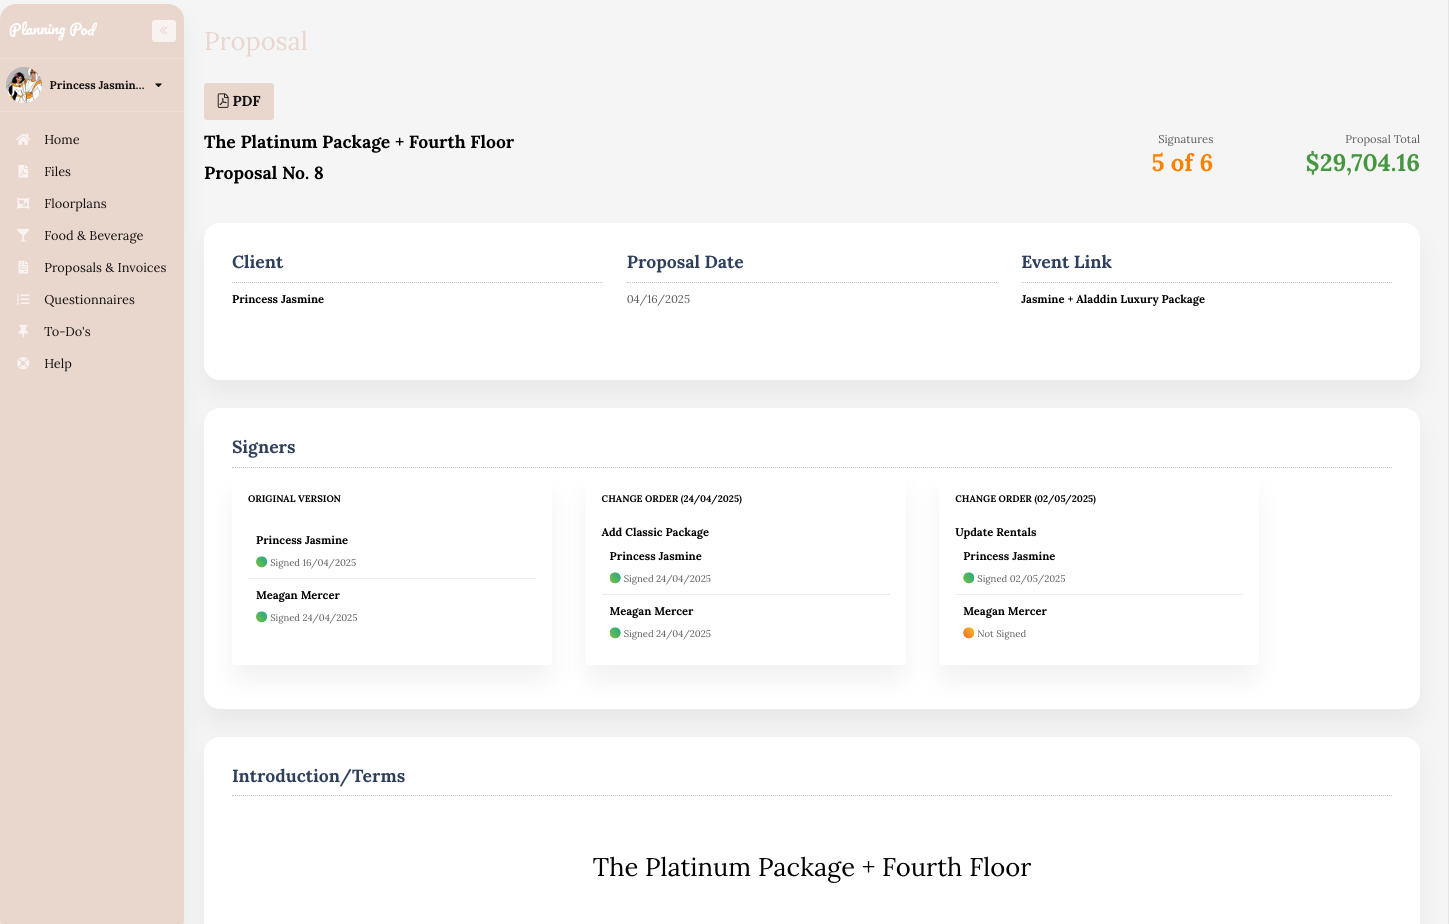Click the Princess Jasmine avatar picture
Screen dimensions: 1449x924
coord(24,85)
